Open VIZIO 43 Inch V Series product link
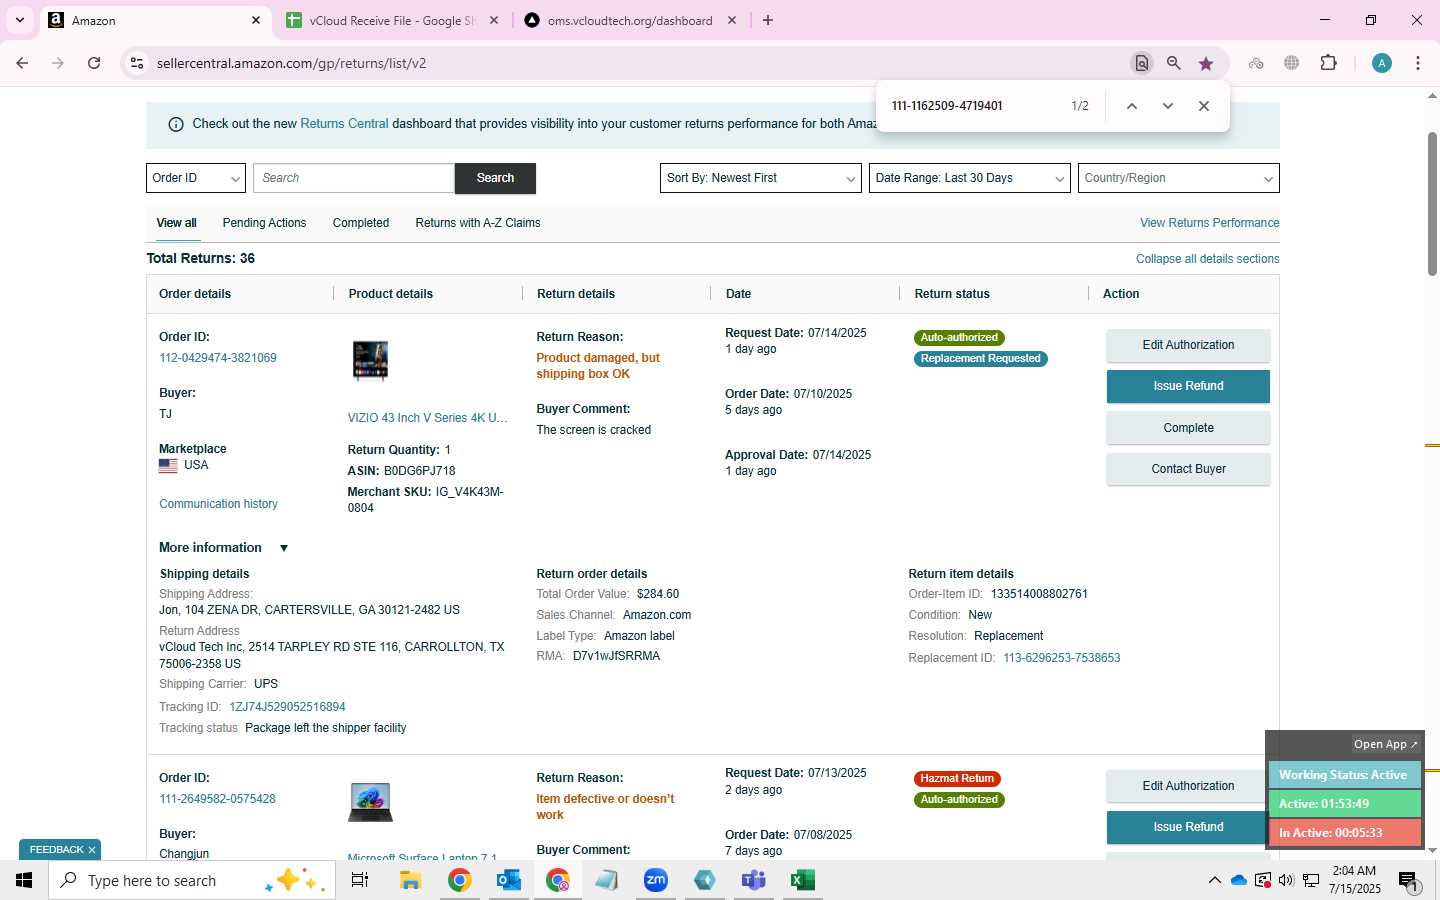 coord(427,418)
